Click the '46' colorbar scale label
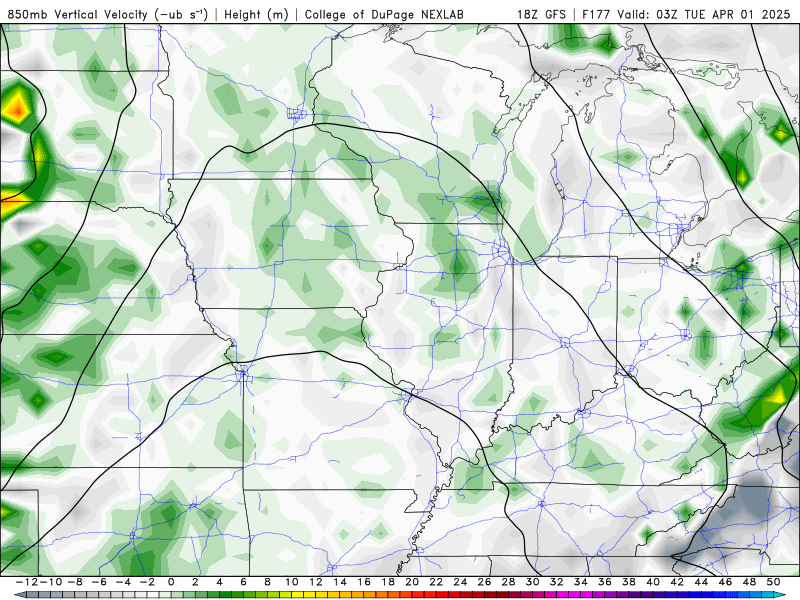Screen dimensions: 800x600 [725, 582]
